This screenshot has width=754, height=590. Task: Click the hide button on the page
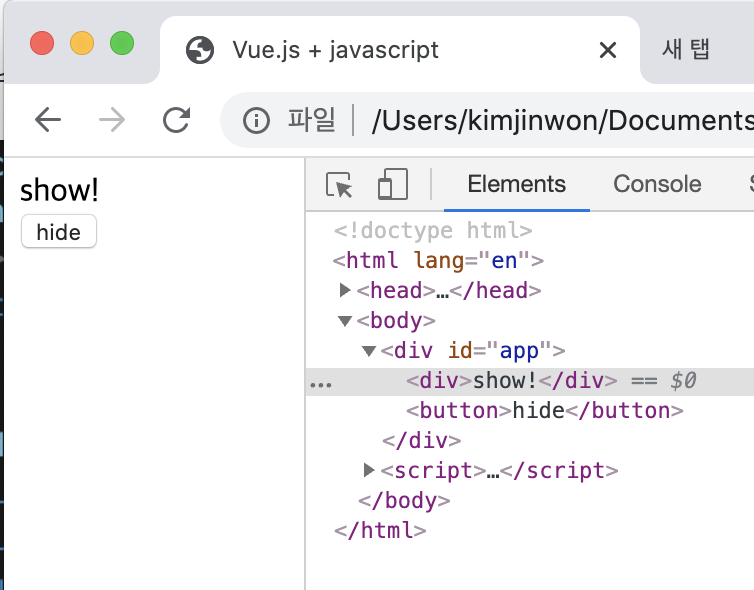59,232
